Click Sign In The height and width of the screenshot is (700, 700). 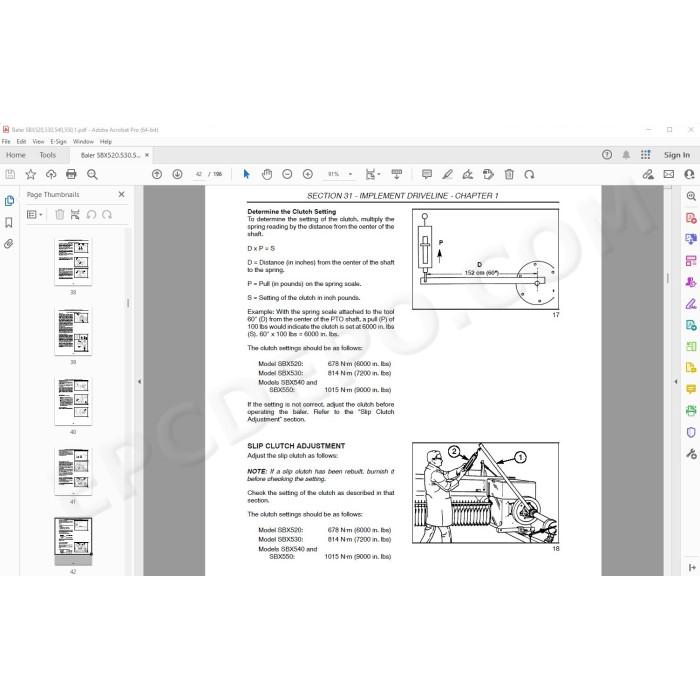677,155
